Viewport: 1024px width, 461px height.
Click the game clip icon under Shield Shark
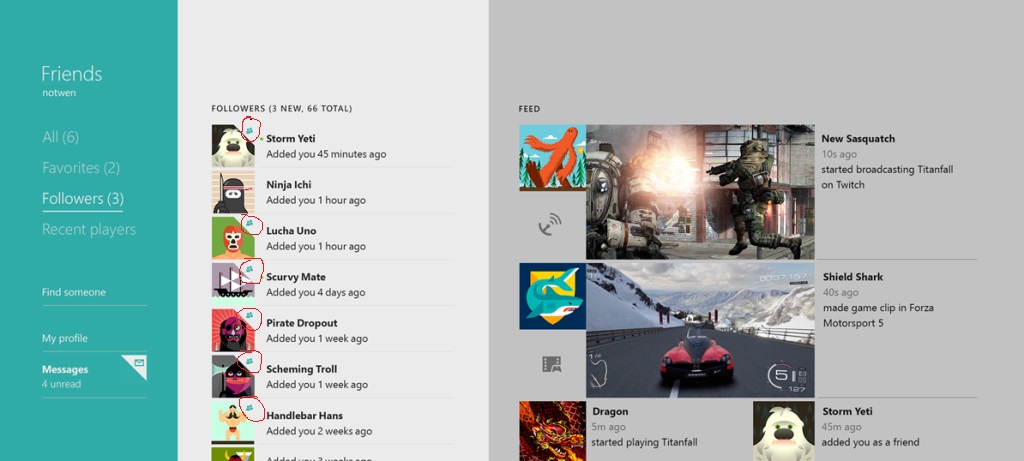click(552, 364)
